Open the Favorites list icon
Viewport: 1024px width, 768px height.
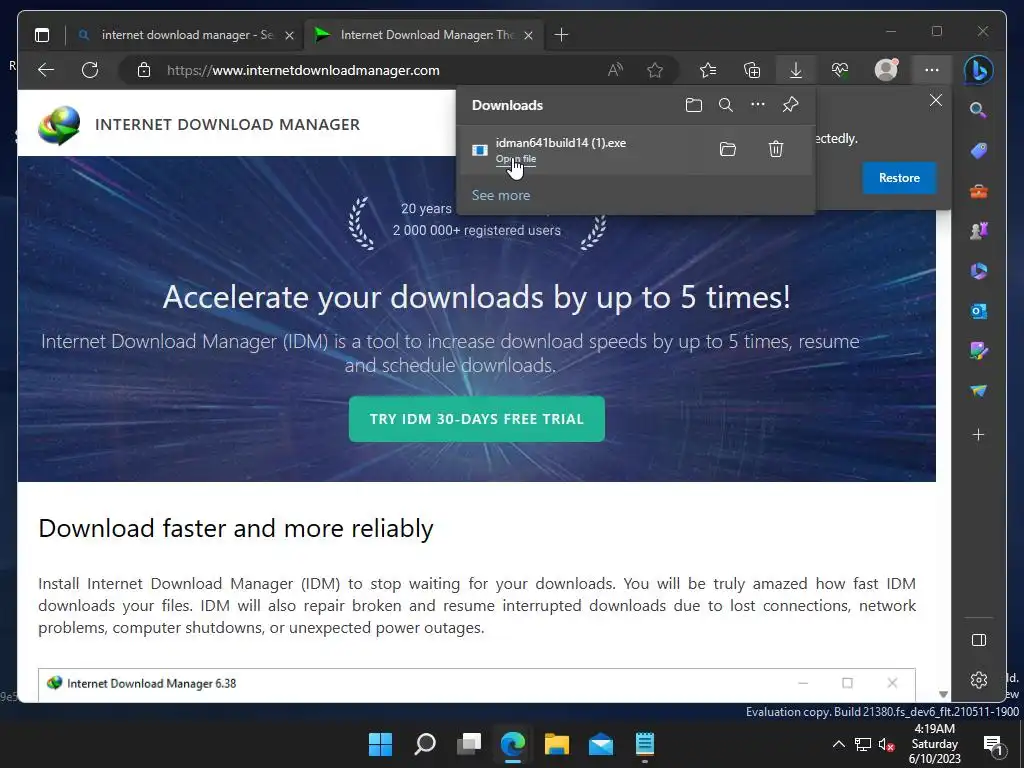[x=708, y=70]
